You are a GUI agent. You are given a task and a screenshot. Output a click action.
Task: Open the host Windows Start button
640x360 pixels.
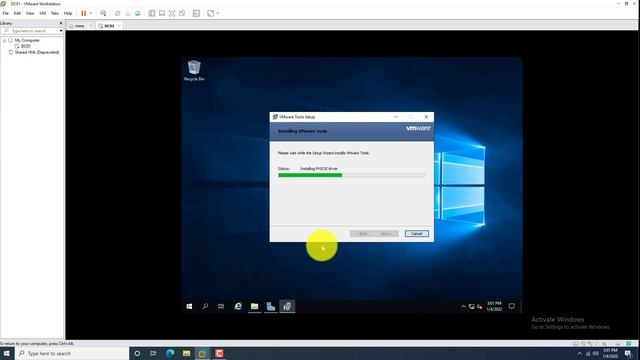(x=7, y=353)
